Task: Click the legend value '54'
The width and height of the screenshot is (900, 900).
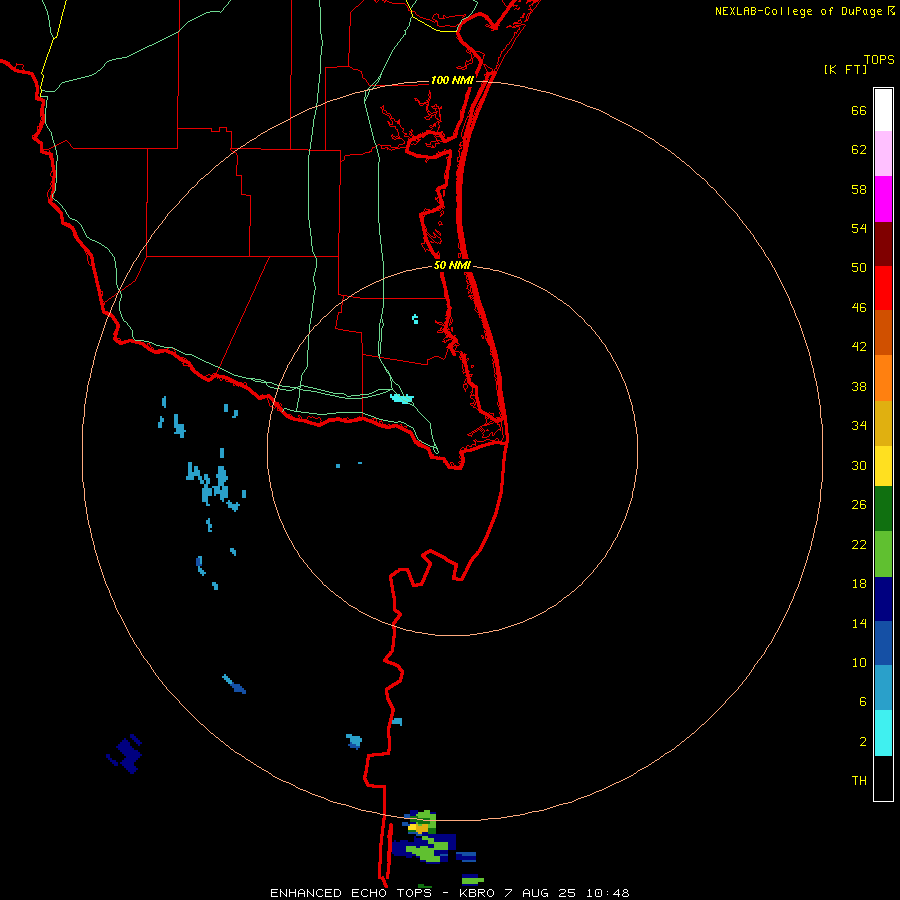Action: point(859,228)
